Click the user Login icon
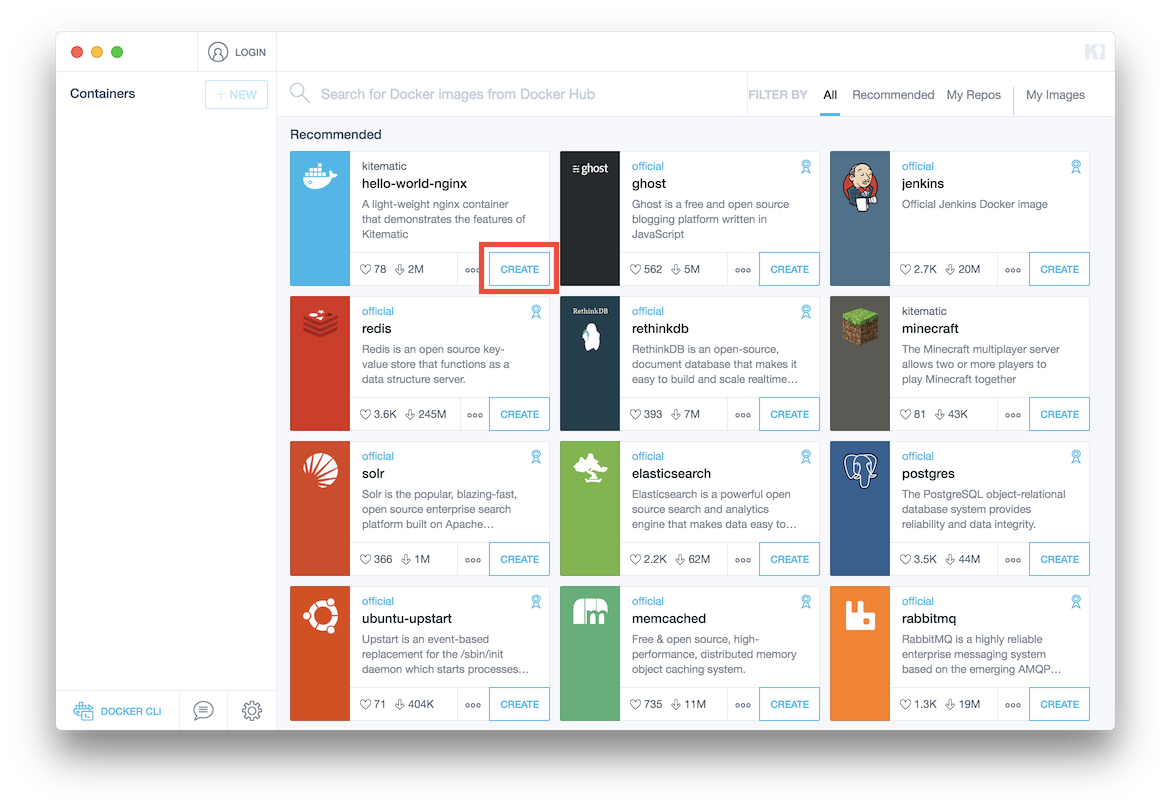 [x=218, y=52]
